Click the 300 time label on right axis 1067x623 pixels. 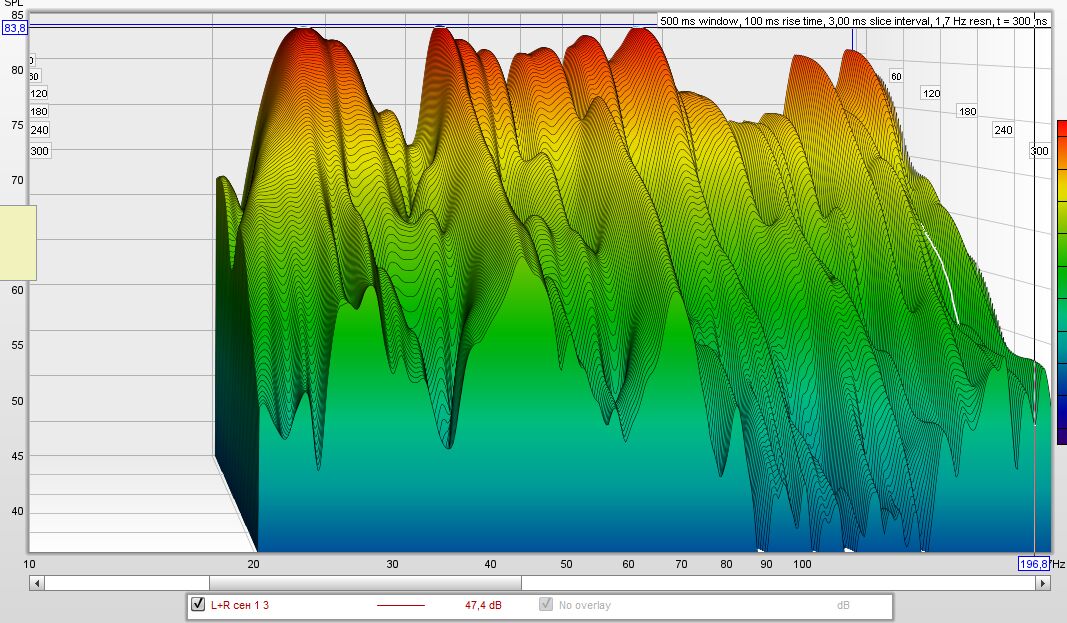click(x=1040, y=151)
